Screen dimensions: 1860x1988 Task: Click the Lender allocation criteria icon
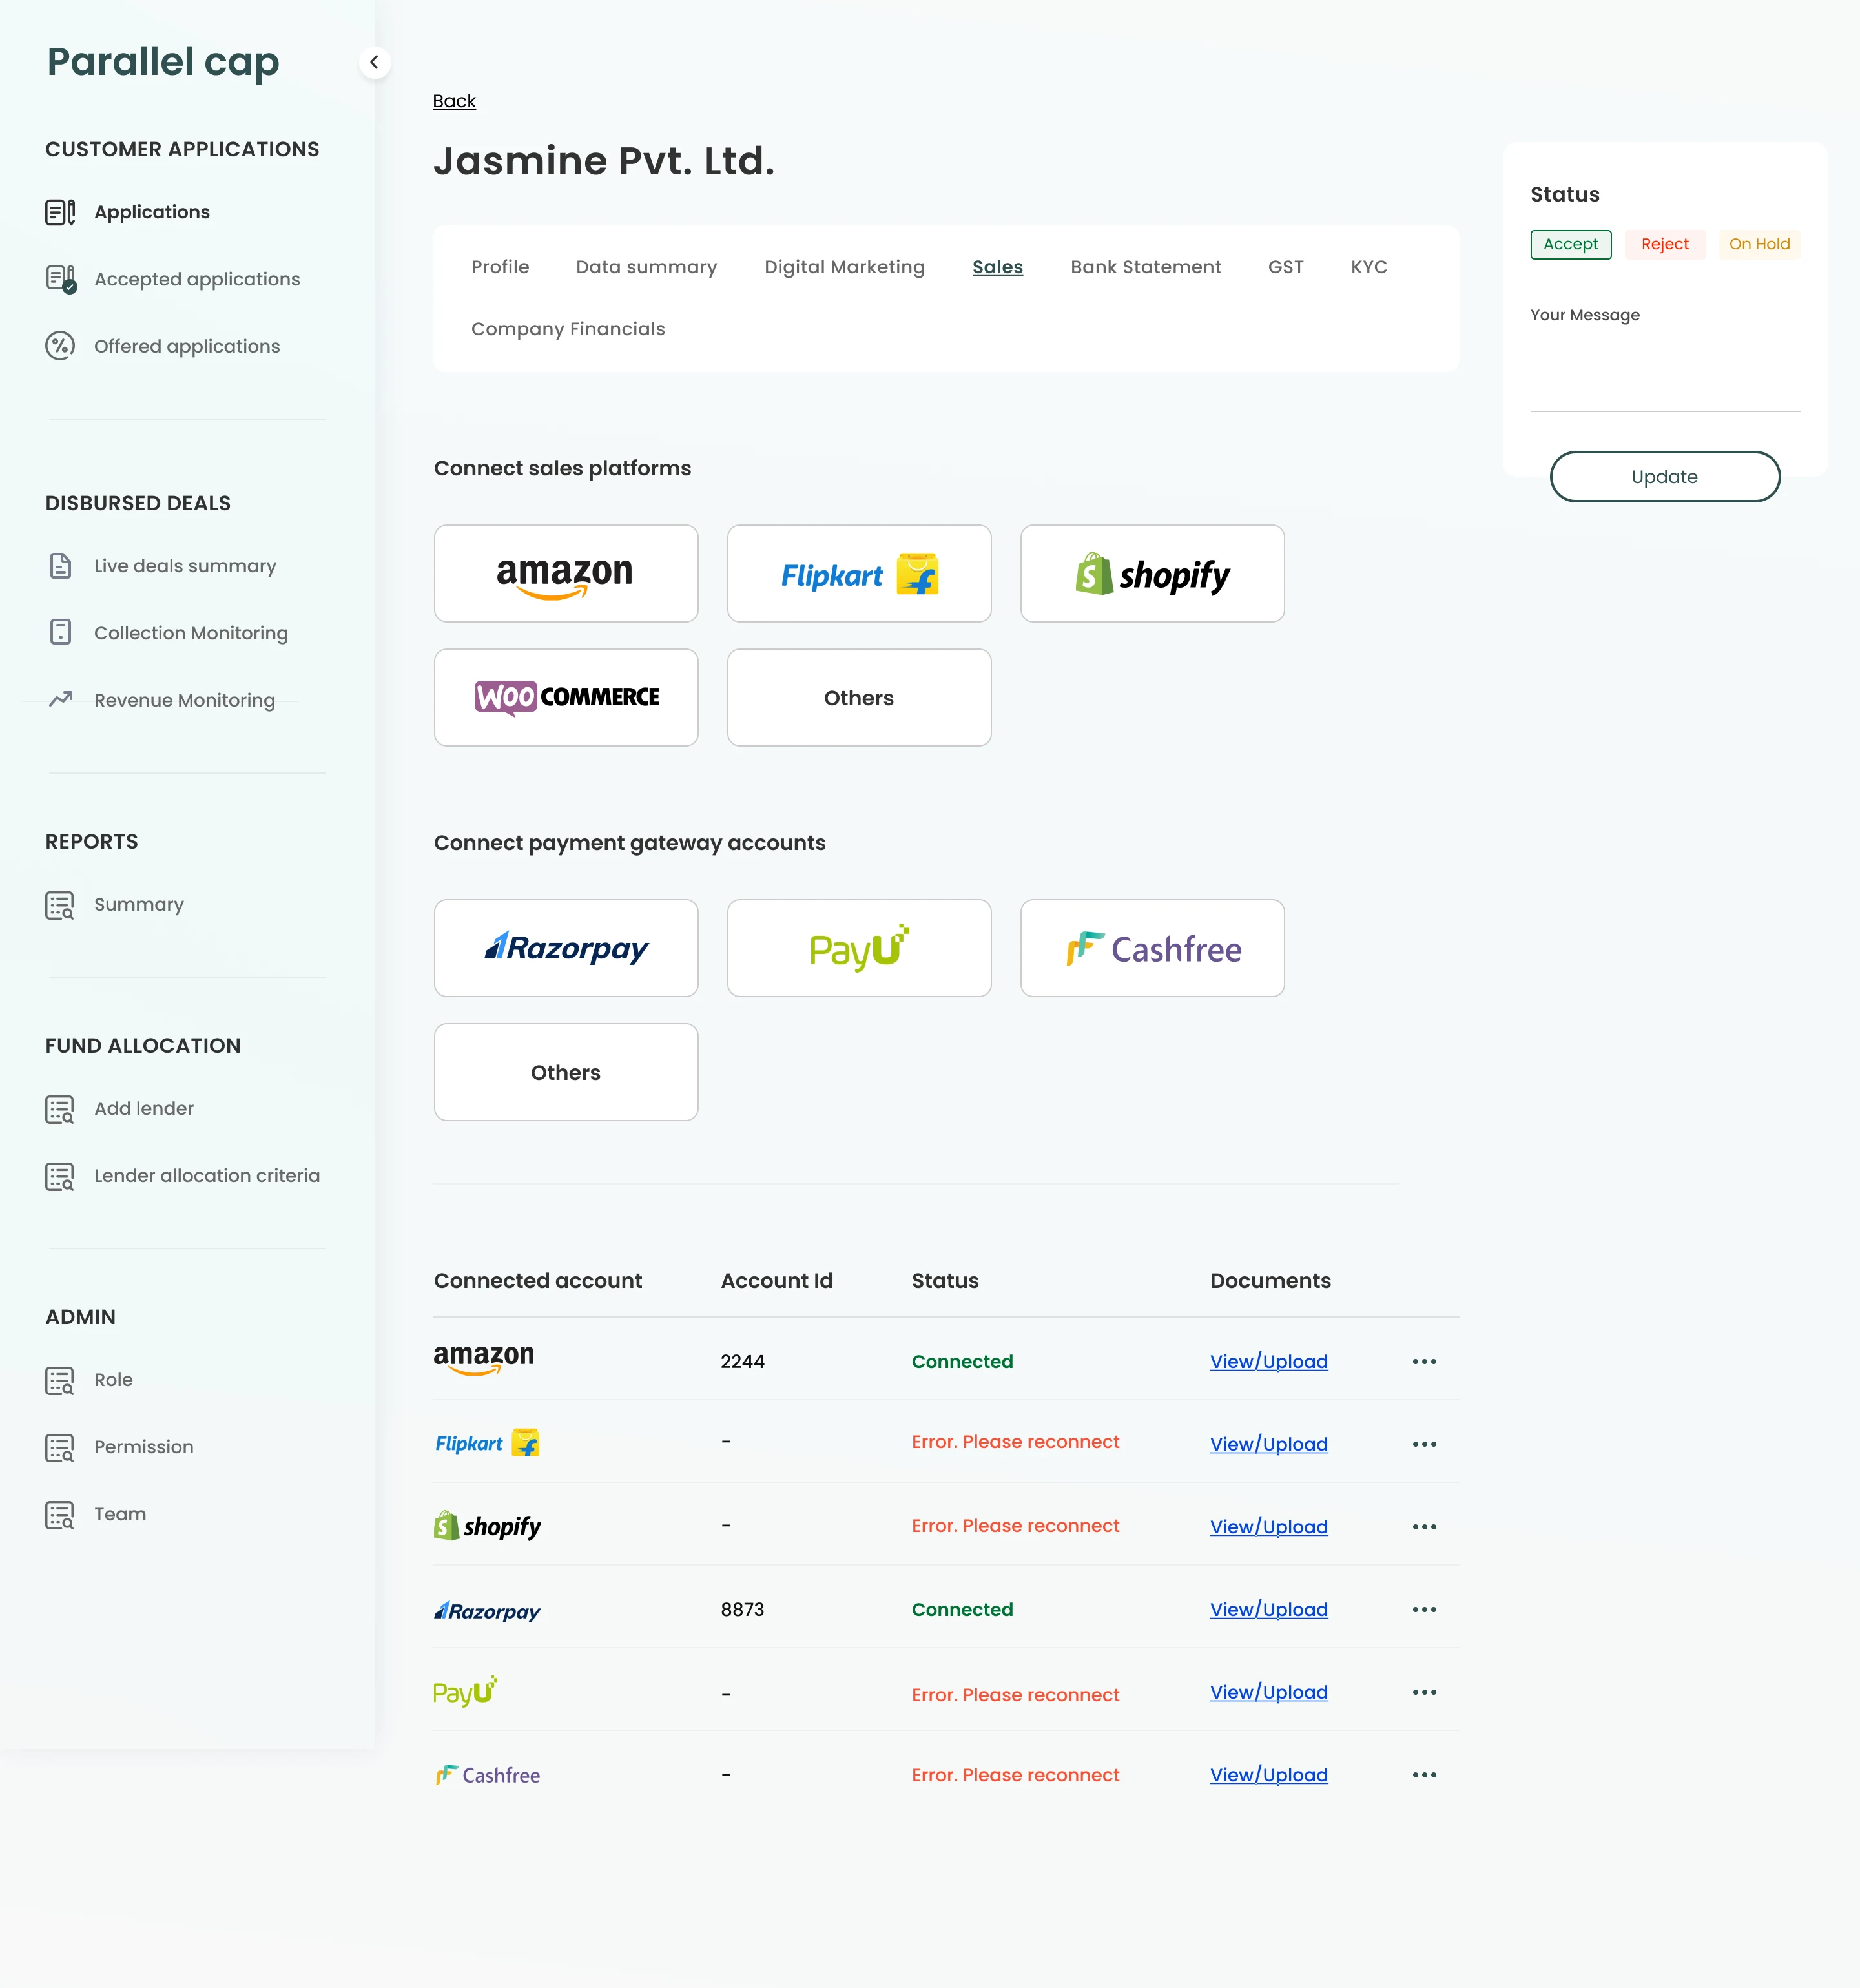click(60, 1176)
